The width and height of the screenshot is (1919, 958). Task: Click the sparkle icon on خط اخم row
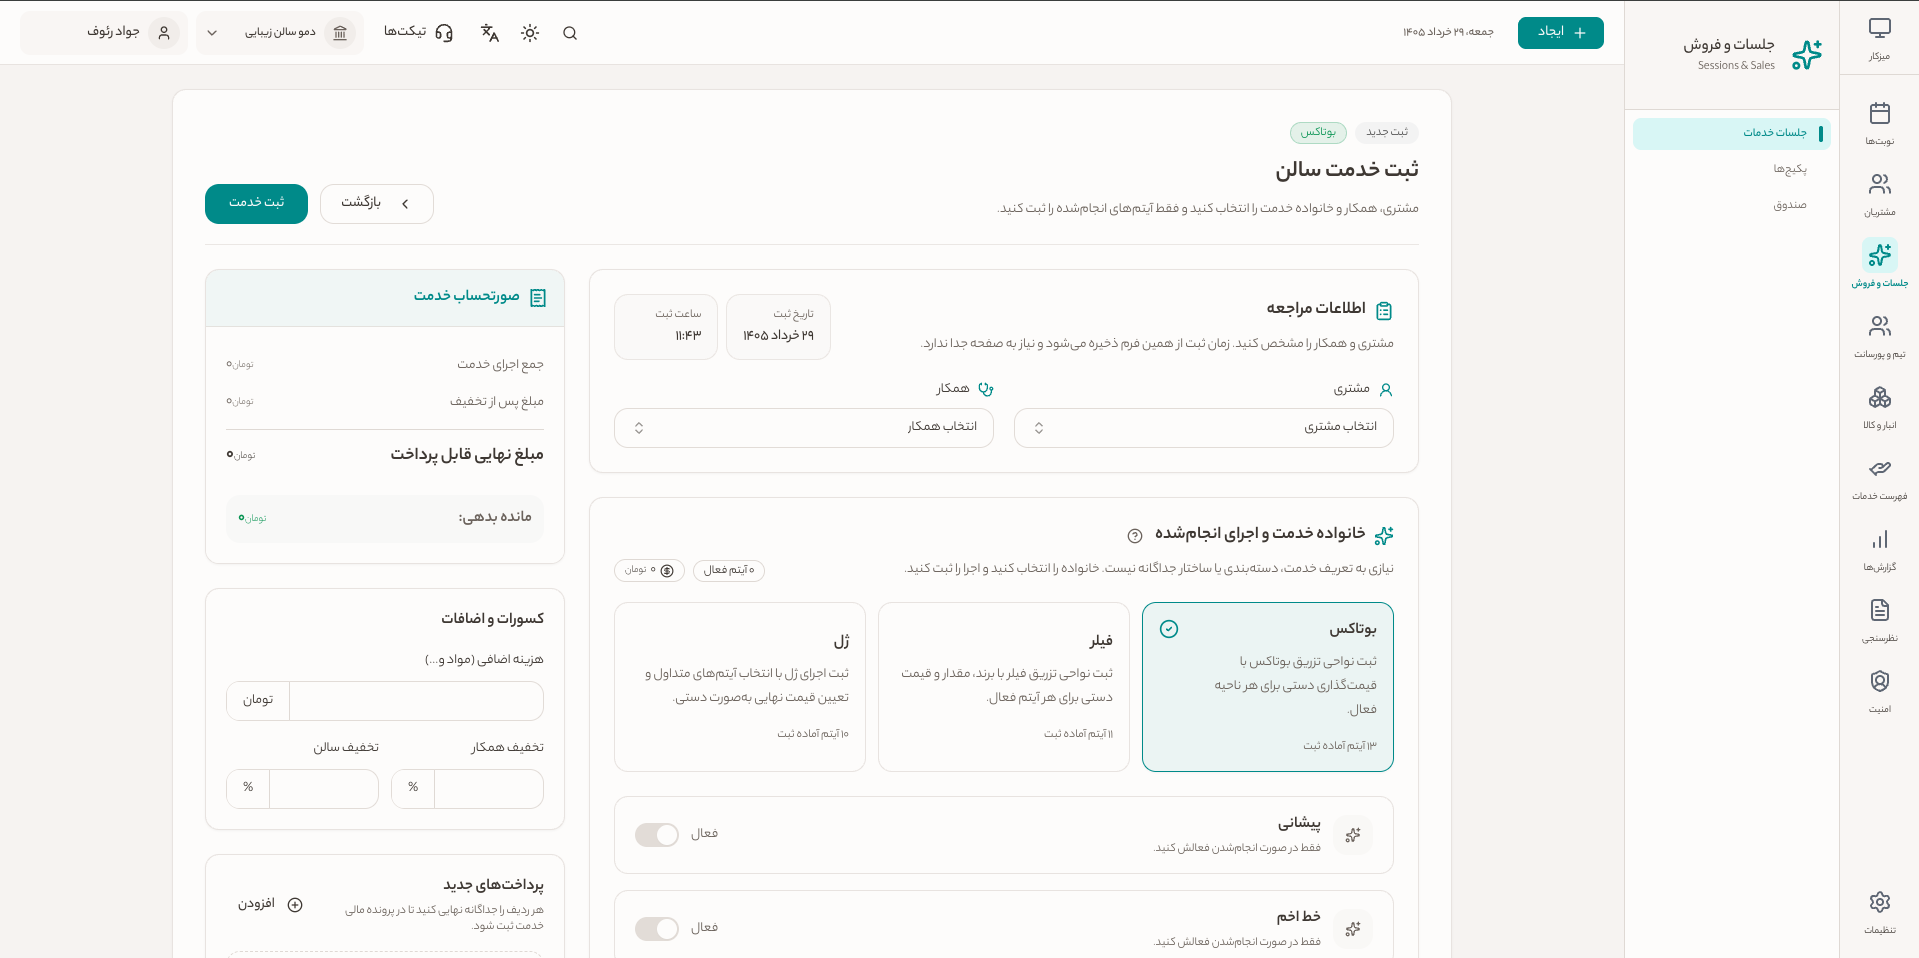1353,929
